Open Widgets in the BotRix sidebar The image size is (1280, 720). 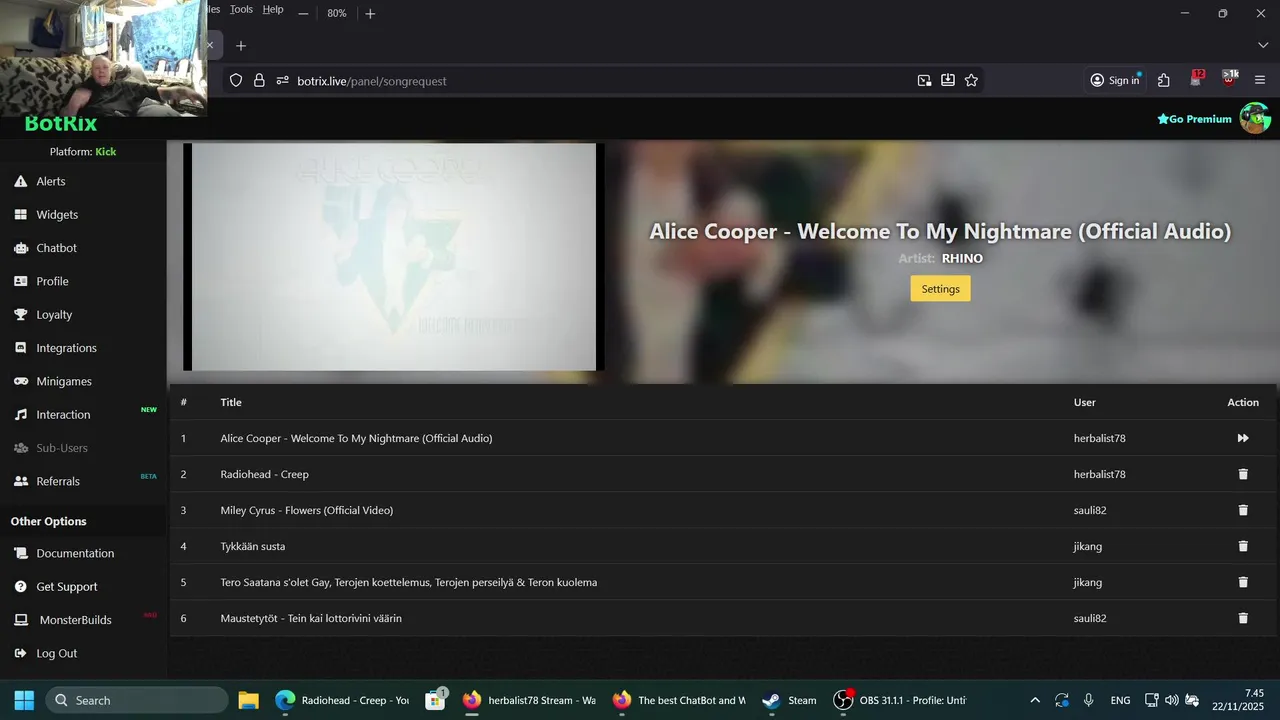(x=57, y=214)
